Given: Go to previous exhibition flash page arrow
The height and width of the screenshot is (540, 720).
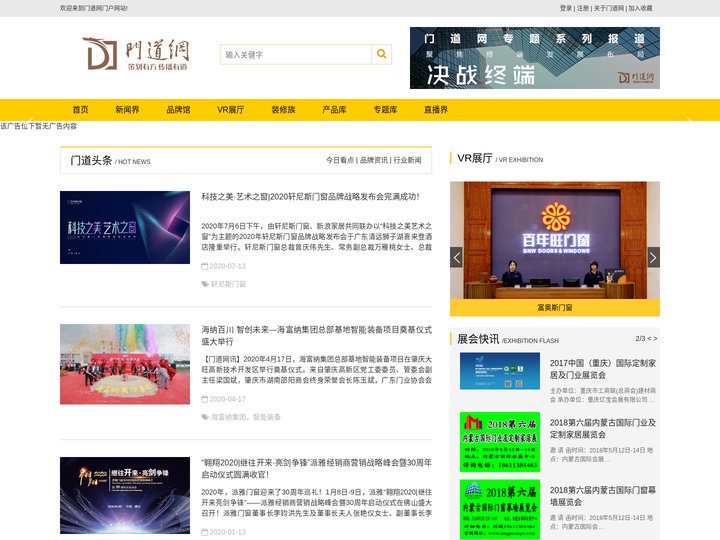Looking at the screenshot, I should coord(649,339).
